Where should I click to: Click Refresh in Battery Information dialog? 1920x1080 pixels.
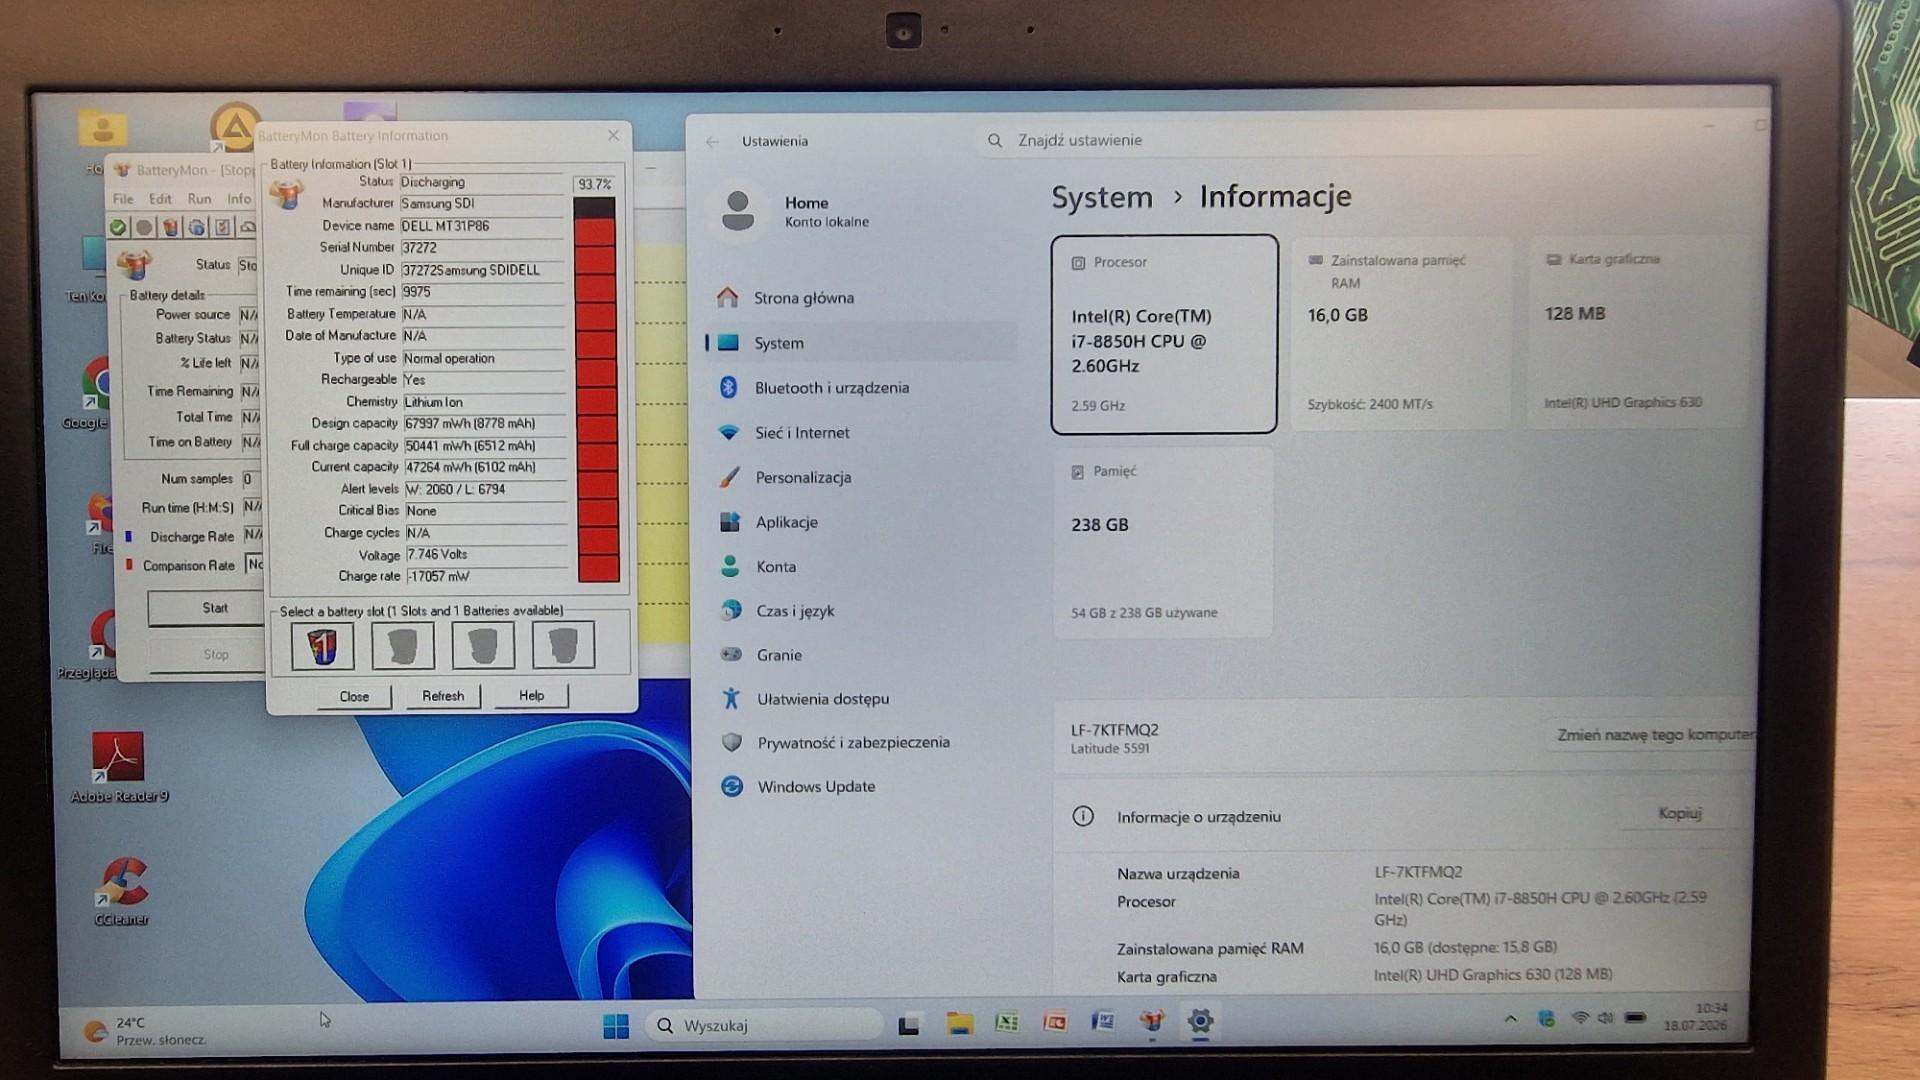click(443, 696)
